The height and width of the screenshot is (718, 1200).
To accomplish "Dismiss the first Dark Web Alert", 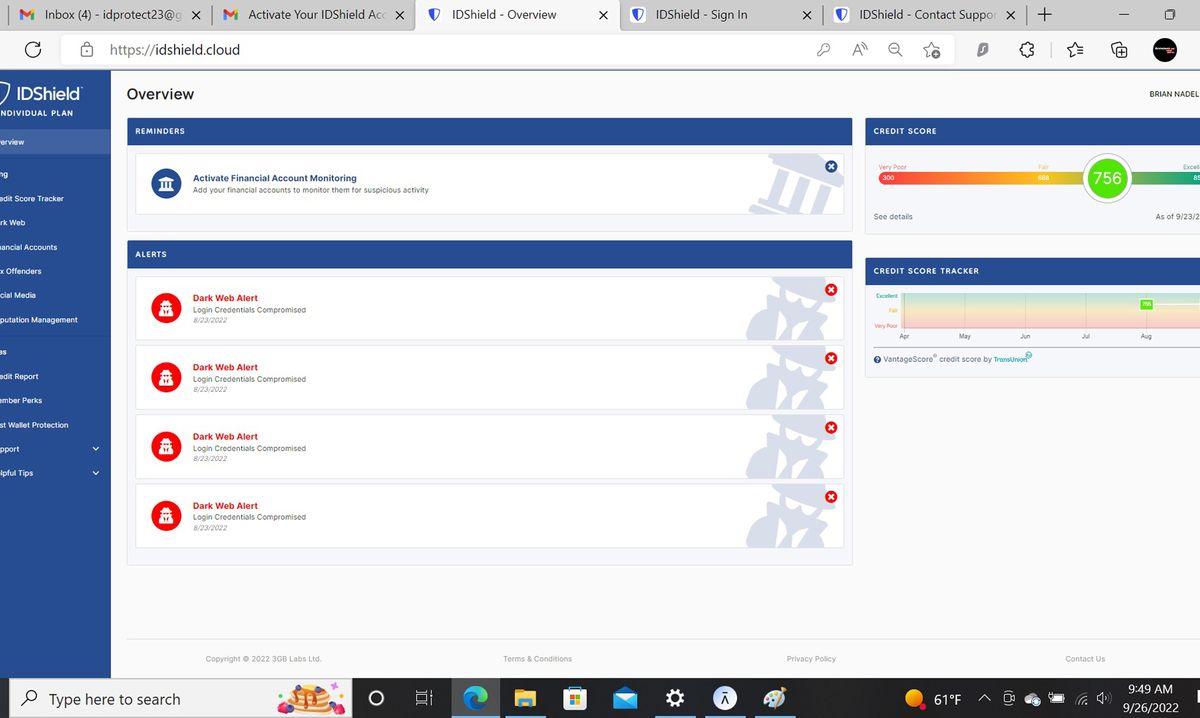I will coord(830,289).
